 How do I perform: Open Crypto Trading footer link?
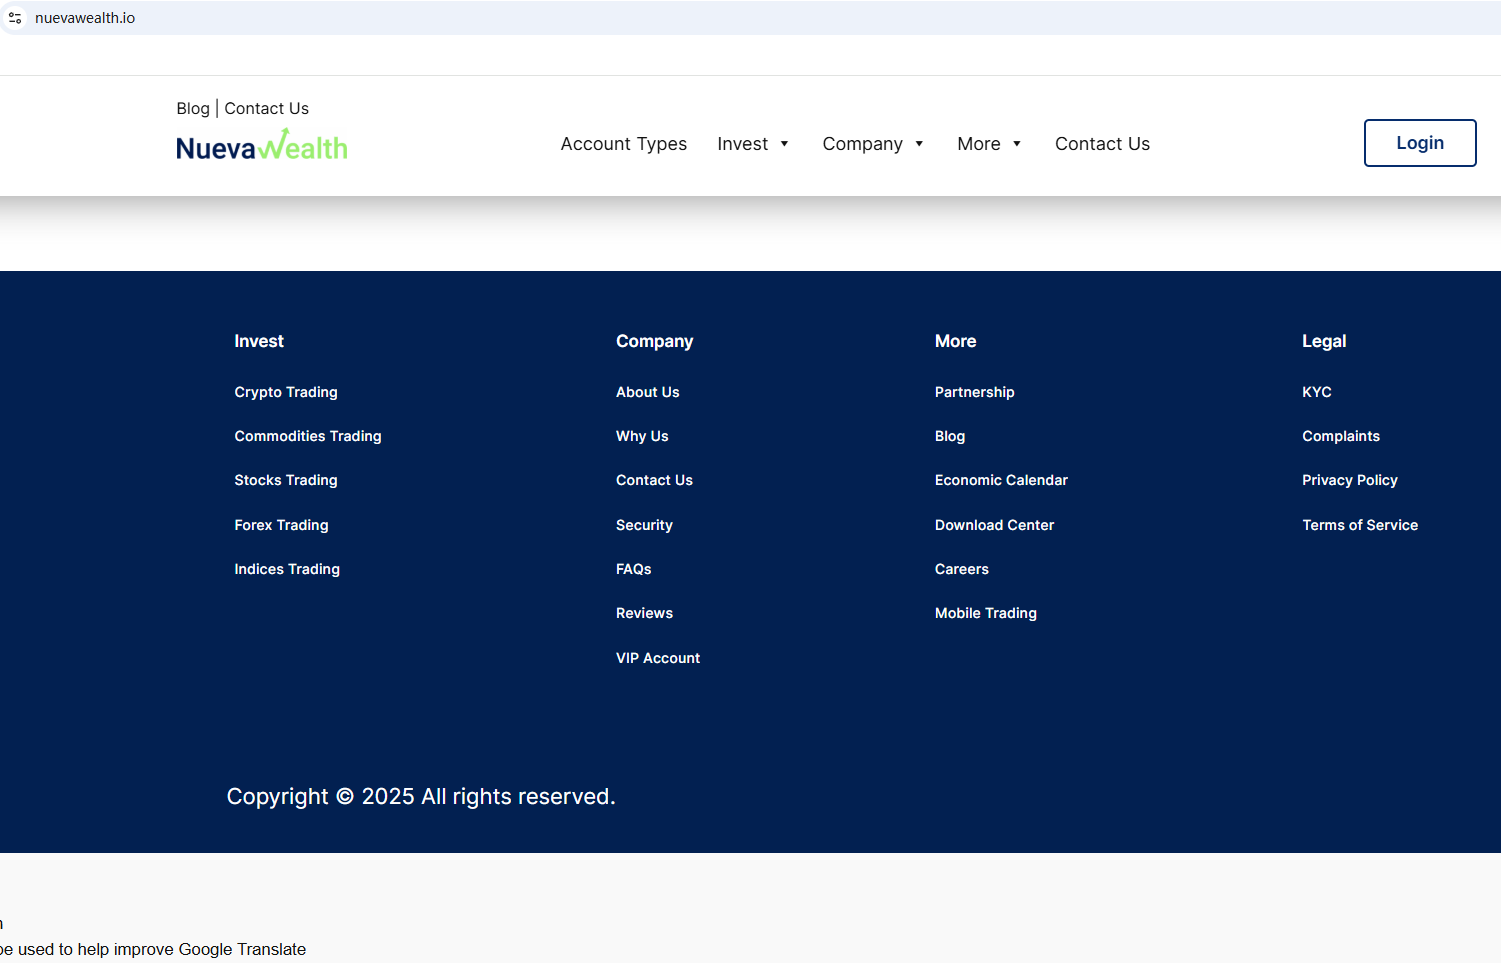coord(286,392)
